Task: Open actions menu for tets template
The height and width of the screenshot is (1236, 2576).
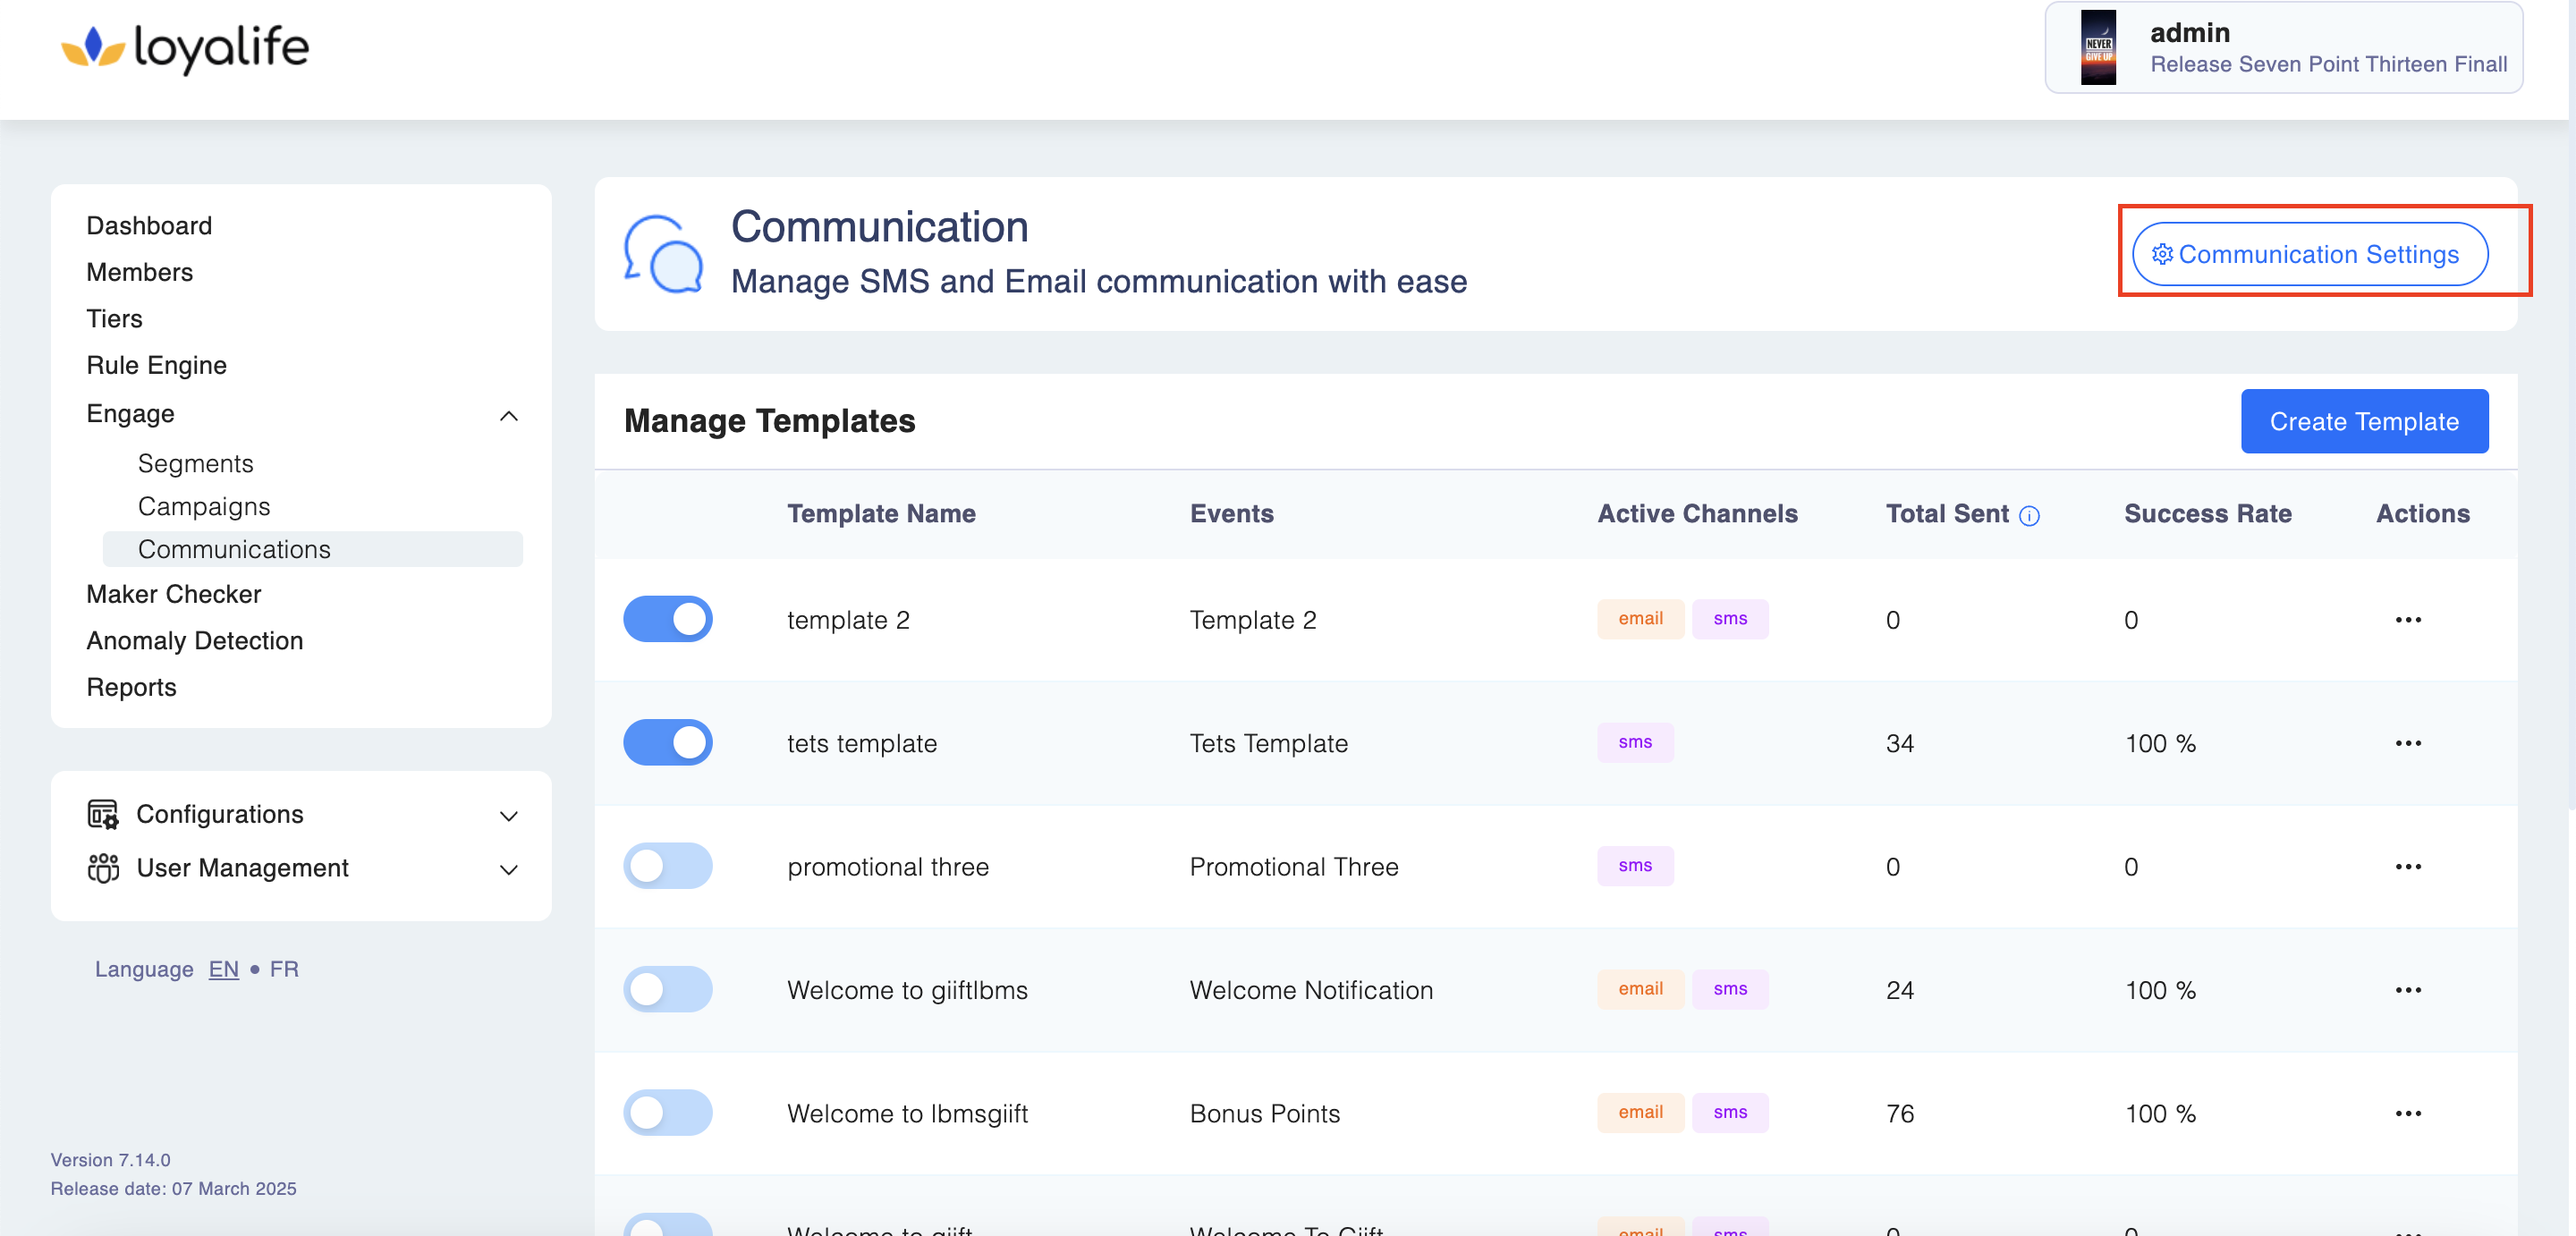Action: coord(2407,743)
